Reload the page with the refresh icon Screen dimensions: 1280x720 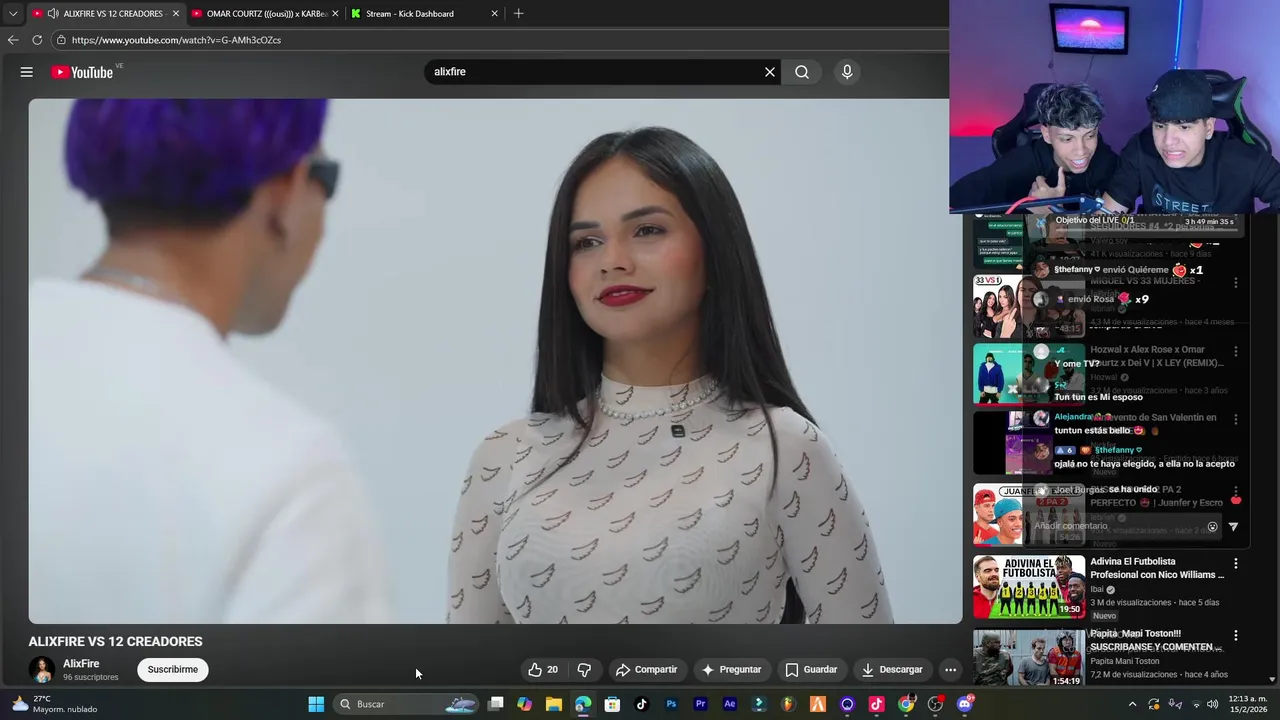point(37,40)
